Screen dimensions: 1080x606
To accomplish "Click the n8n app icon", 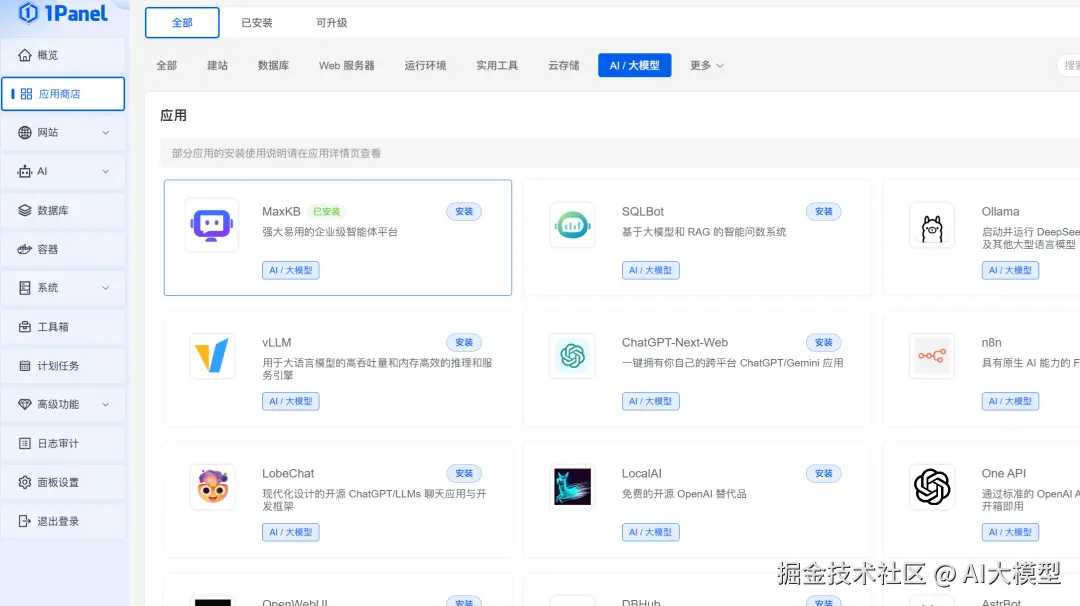I will click(931, 356).
